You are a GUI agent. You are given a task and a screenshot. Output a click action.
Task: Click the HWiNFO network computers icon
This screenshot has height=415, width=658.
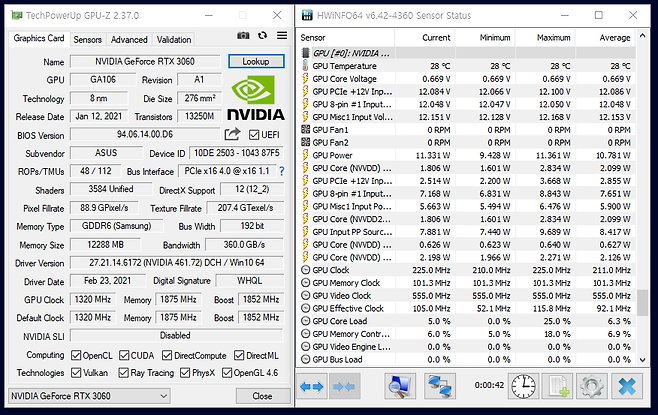pyautogui.click(x=440, y=386)
